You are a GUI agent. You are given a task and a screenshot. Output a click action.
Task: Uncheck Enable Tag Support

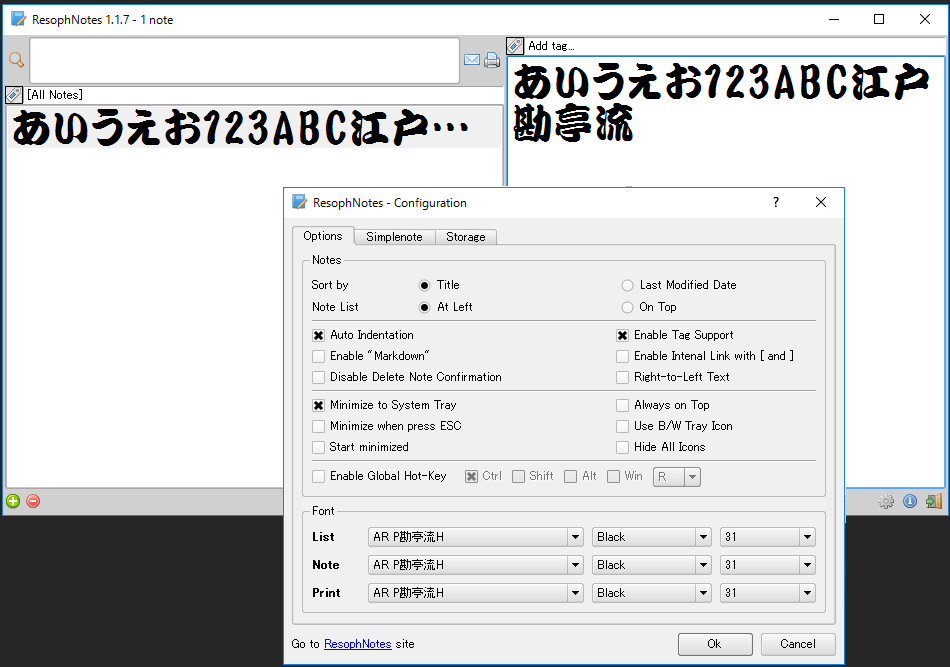pyautogui.click(x=622, y=335)
